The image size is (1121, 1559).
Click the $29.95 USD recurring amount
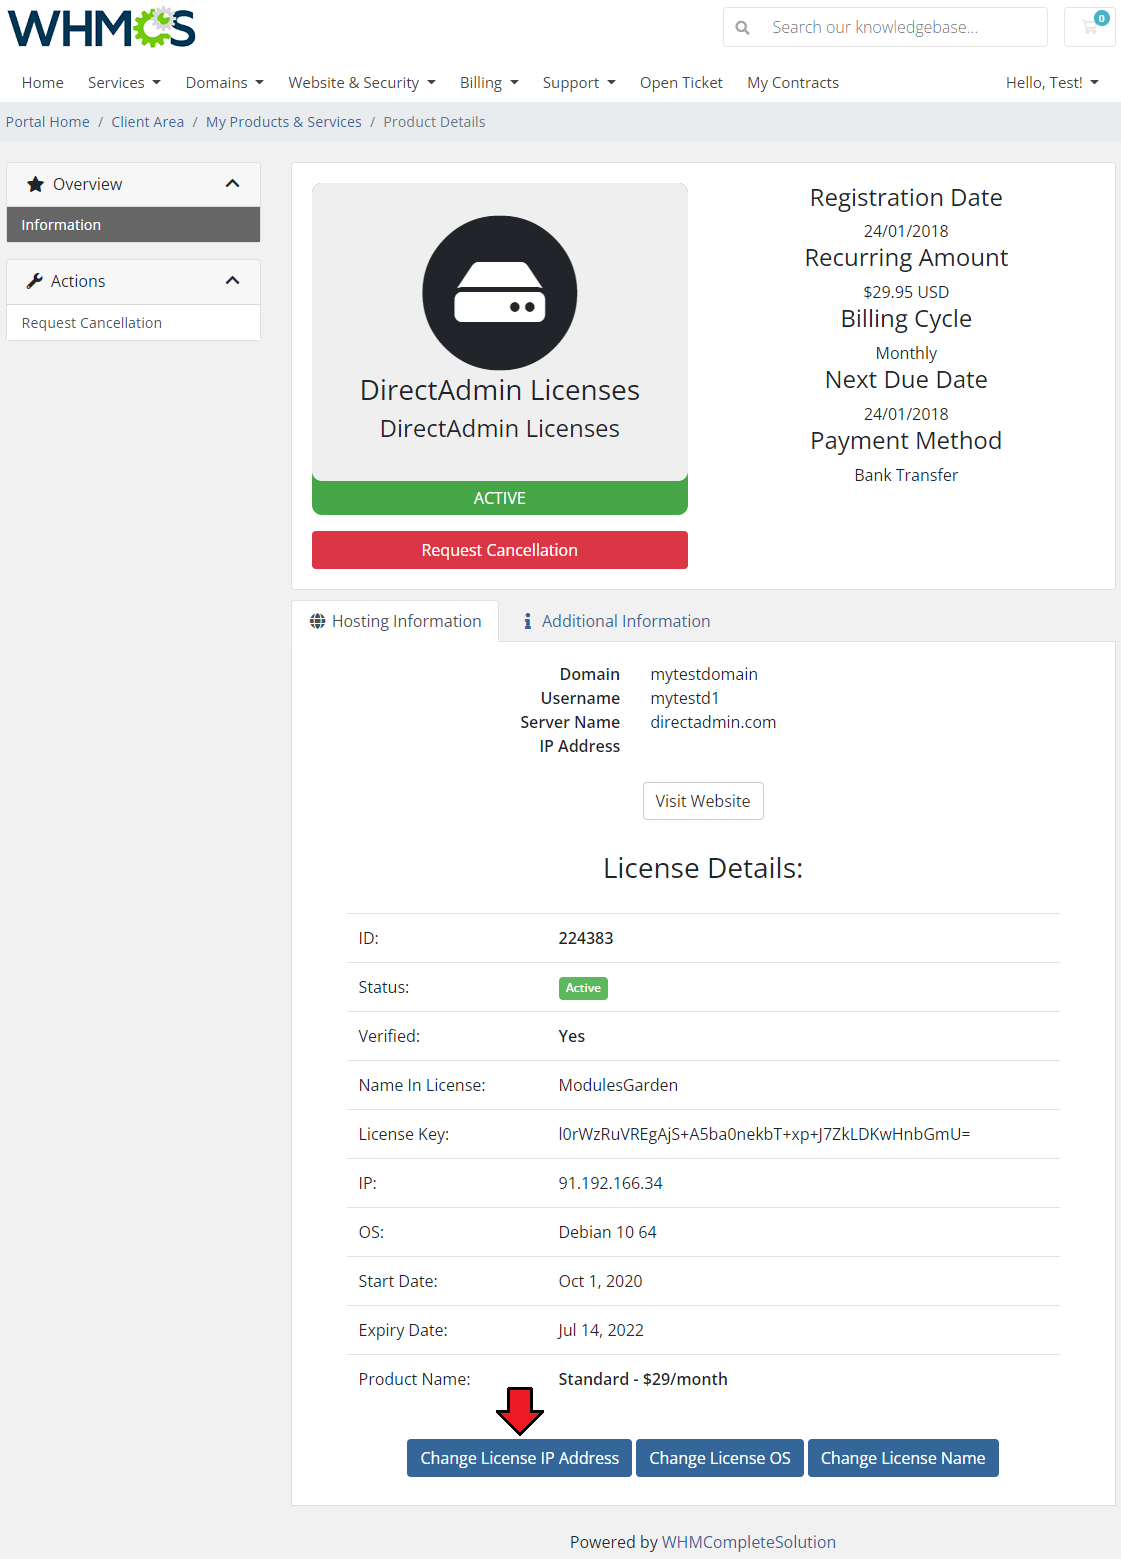[x=906, y=292]
